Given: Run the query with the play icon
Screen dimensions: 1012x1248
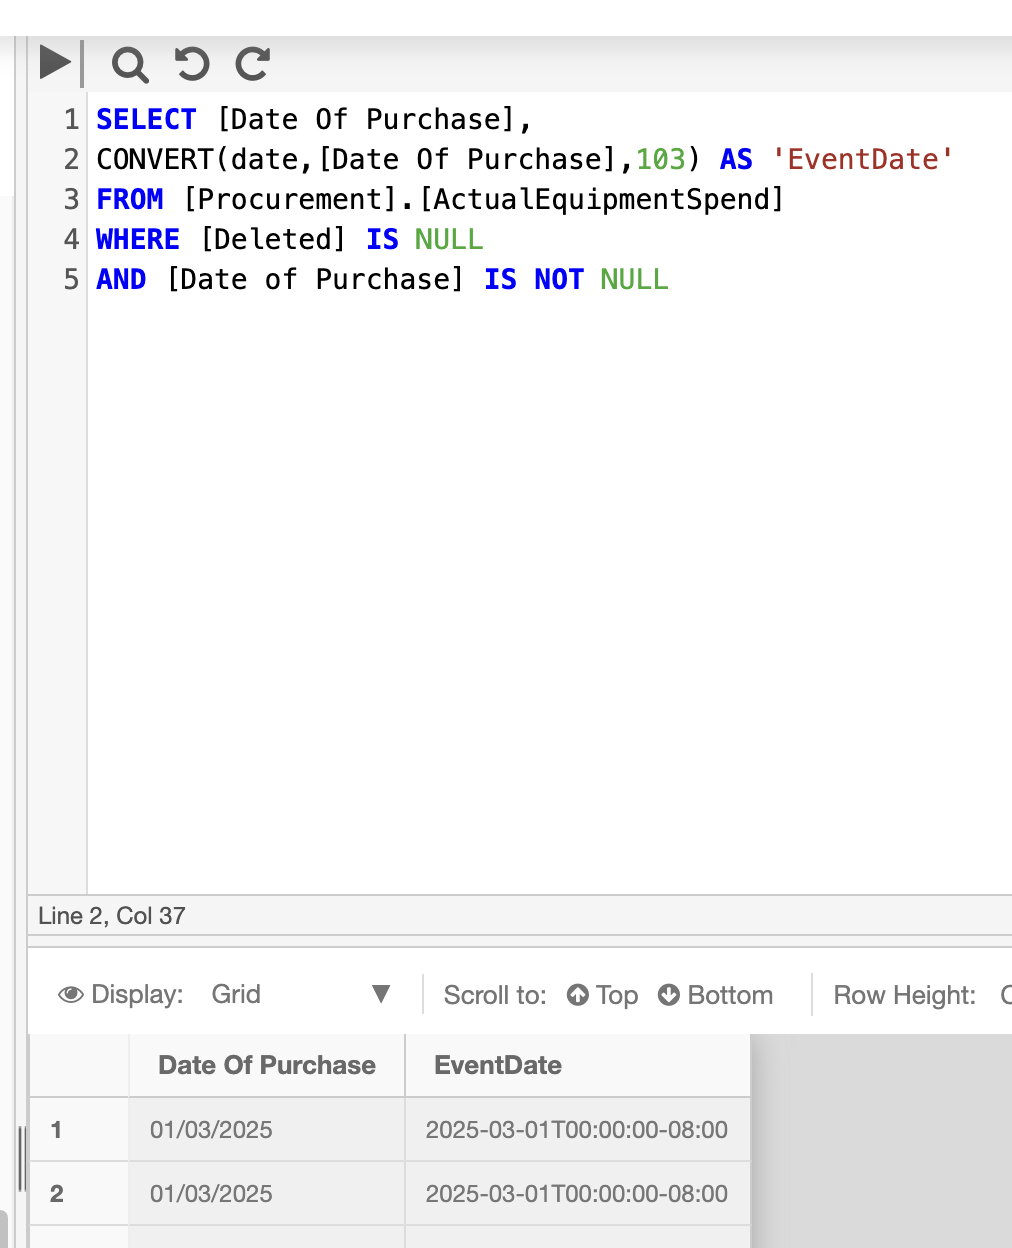Looking at the screenshot, I should point(55,63).
